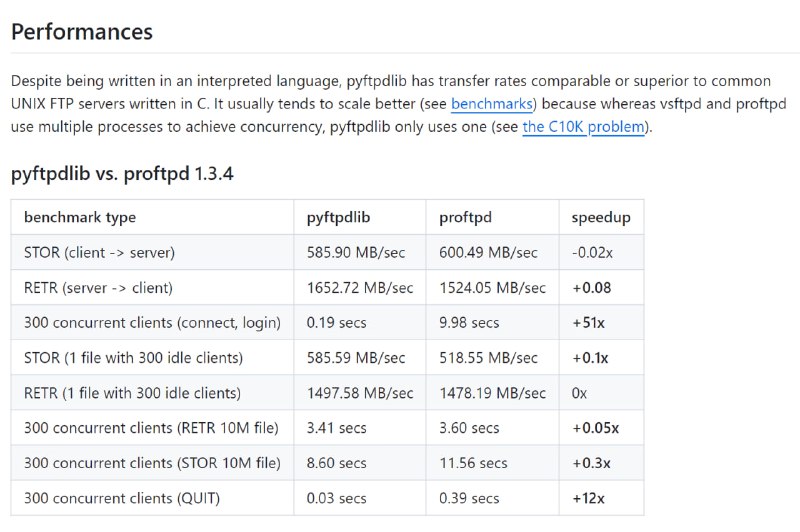Click the pyftpdlib vs. proftpd 1.3.4 heading

tap(122, 173)
